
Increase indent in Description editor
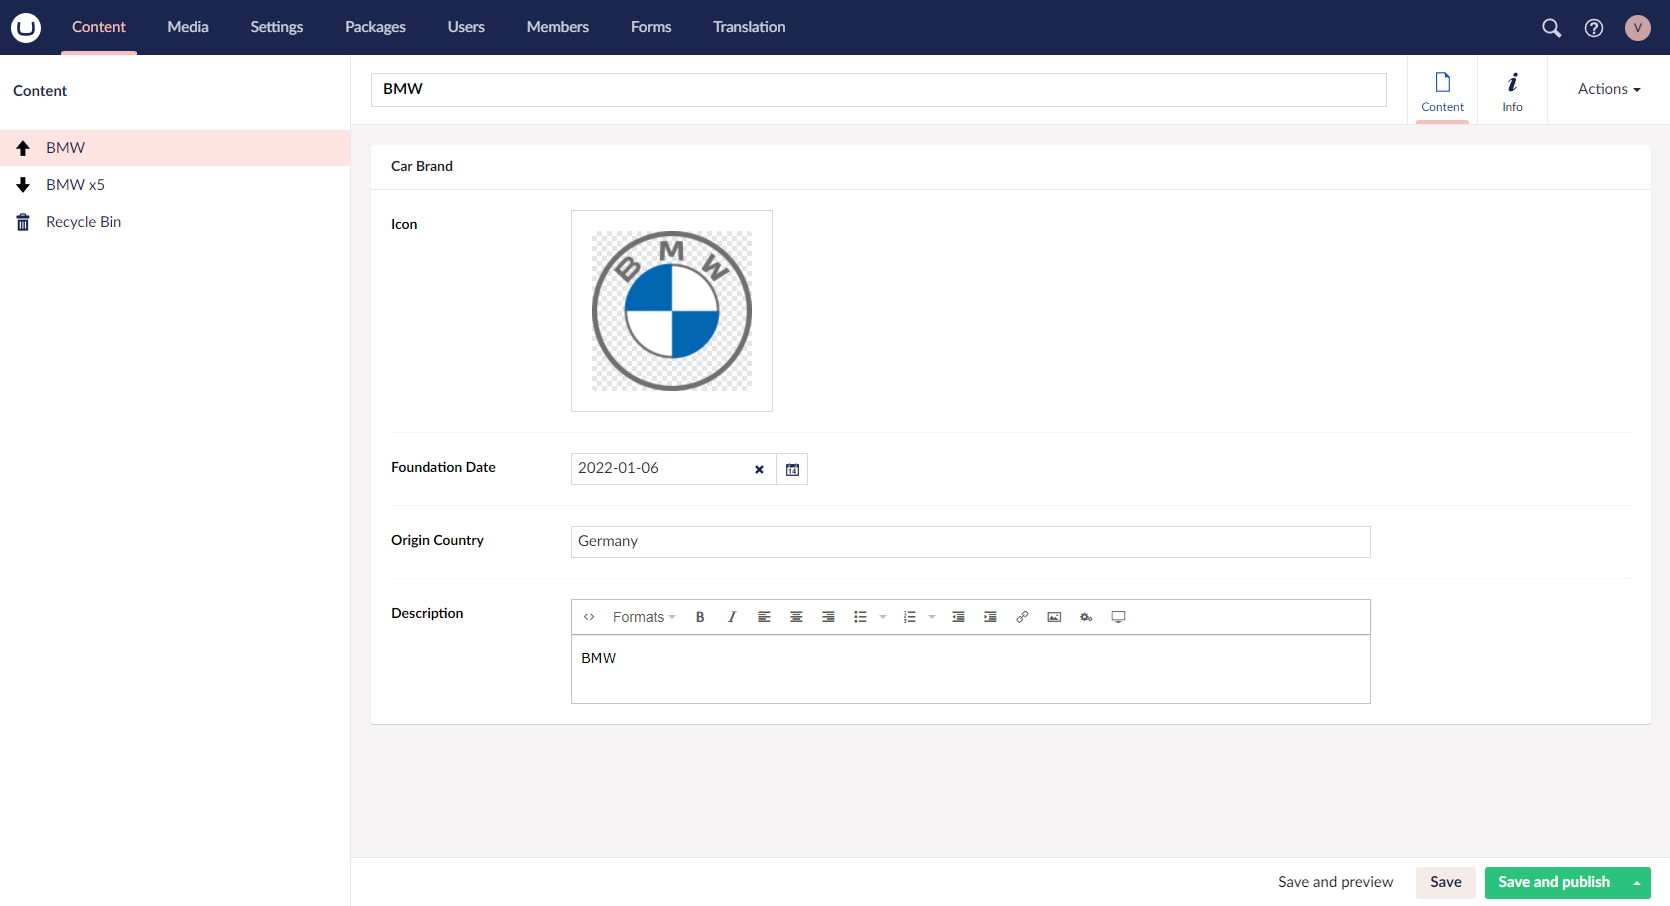pos(990,617)
